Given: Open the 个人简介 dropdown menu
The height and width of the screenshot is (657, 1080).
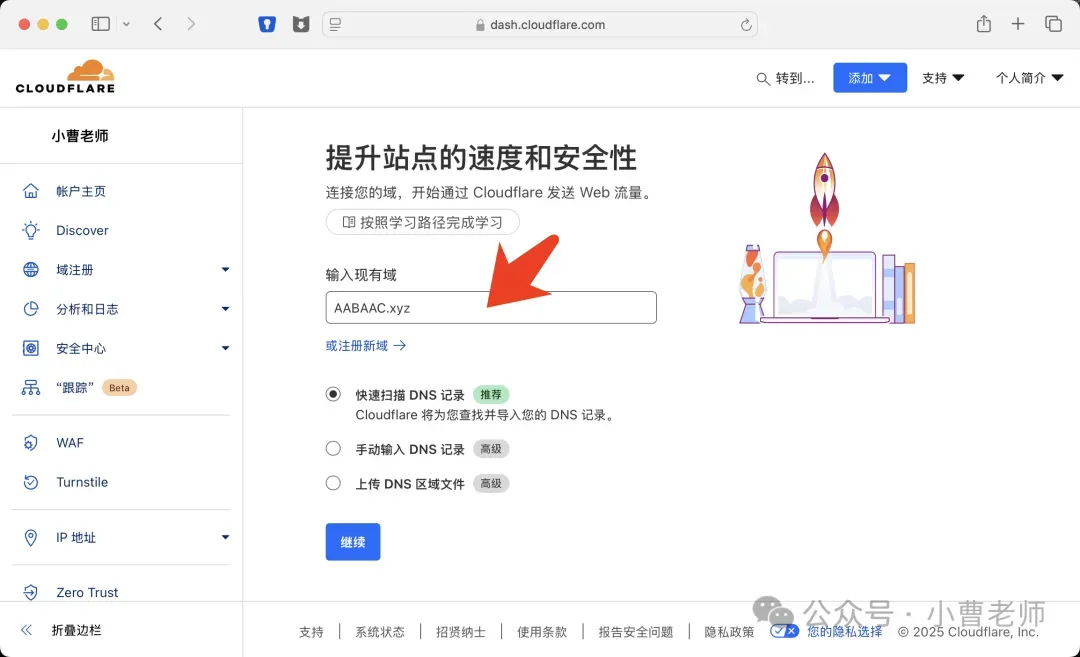Looking at the screenshot, I should (x=1028, y=78).
